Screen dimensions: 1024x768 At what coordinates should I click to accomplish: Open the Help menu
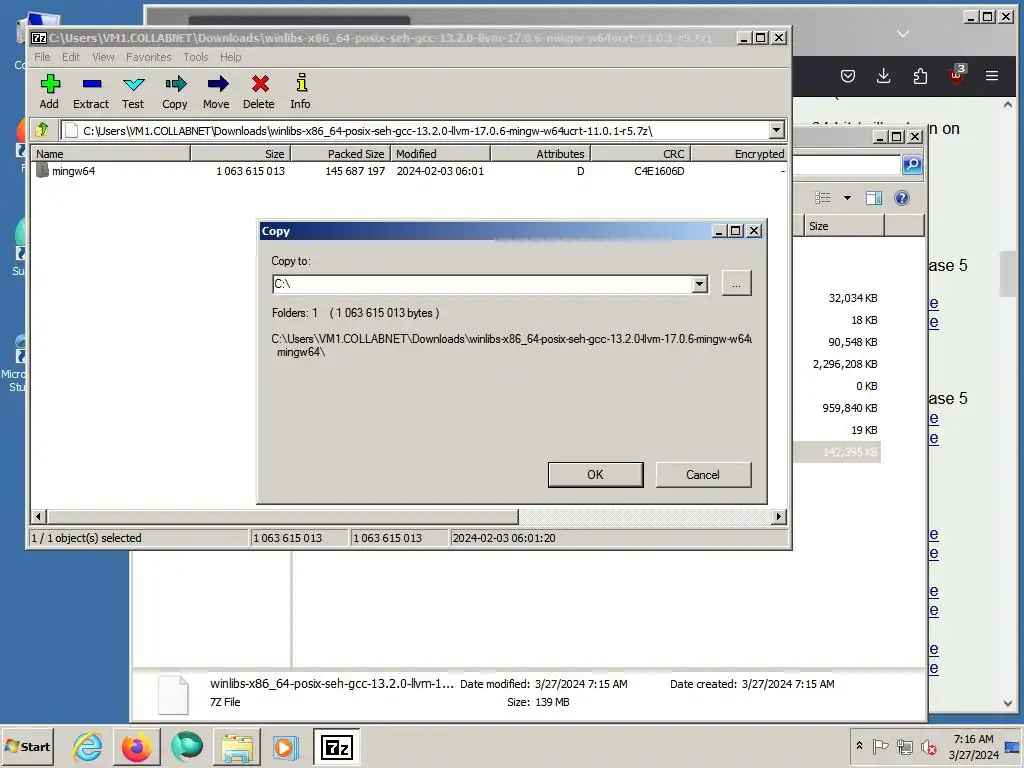(x=231, y=57)
